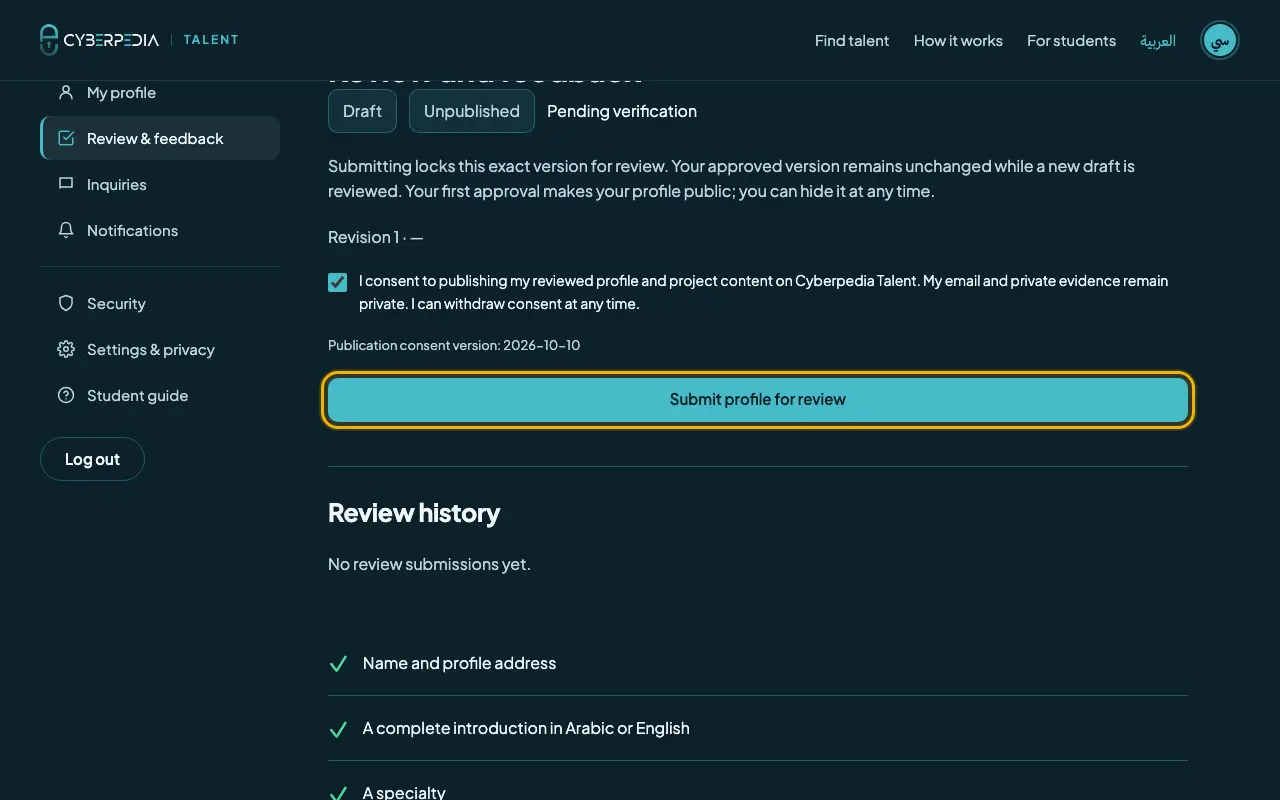Click the Student guide question mark icon
The width and height of the screenshot is (1280, 800).
(66, 395)
